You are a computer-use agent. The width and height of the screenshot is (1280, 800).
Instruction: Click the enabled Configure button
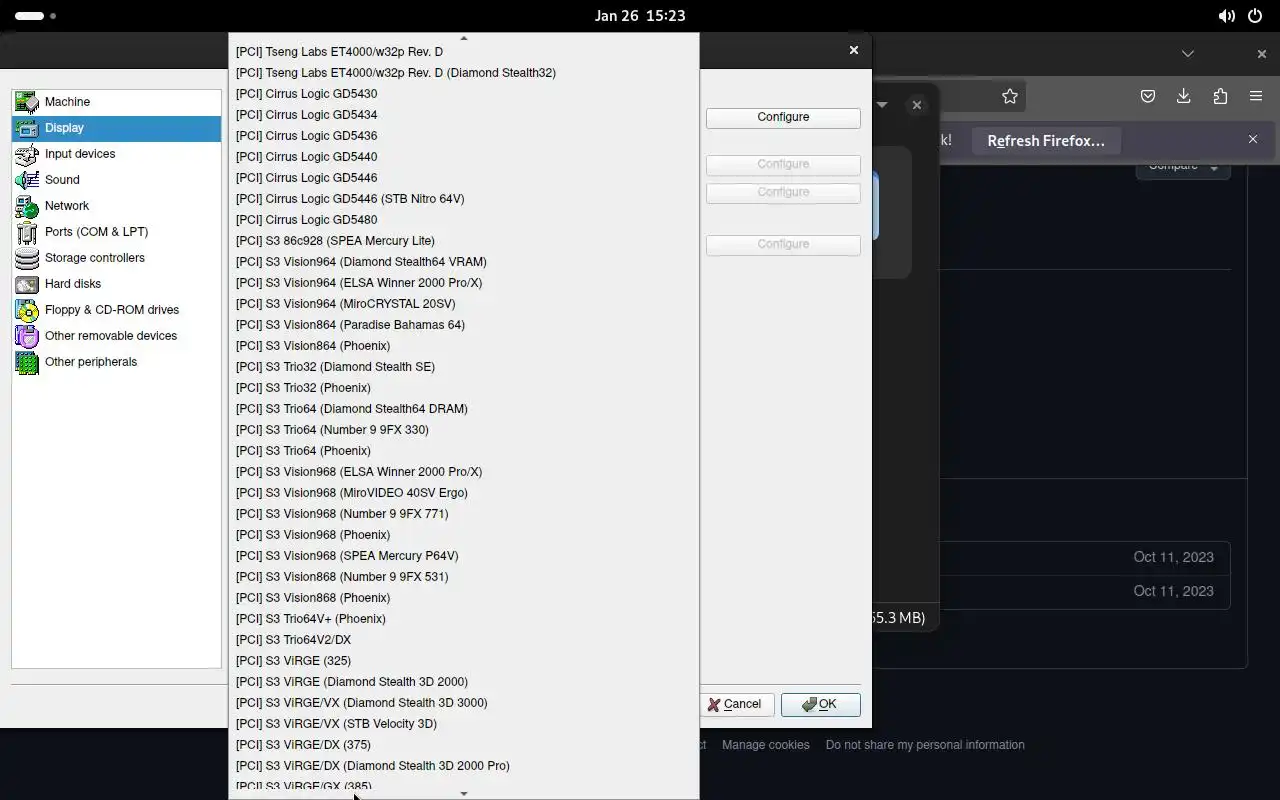783,117
